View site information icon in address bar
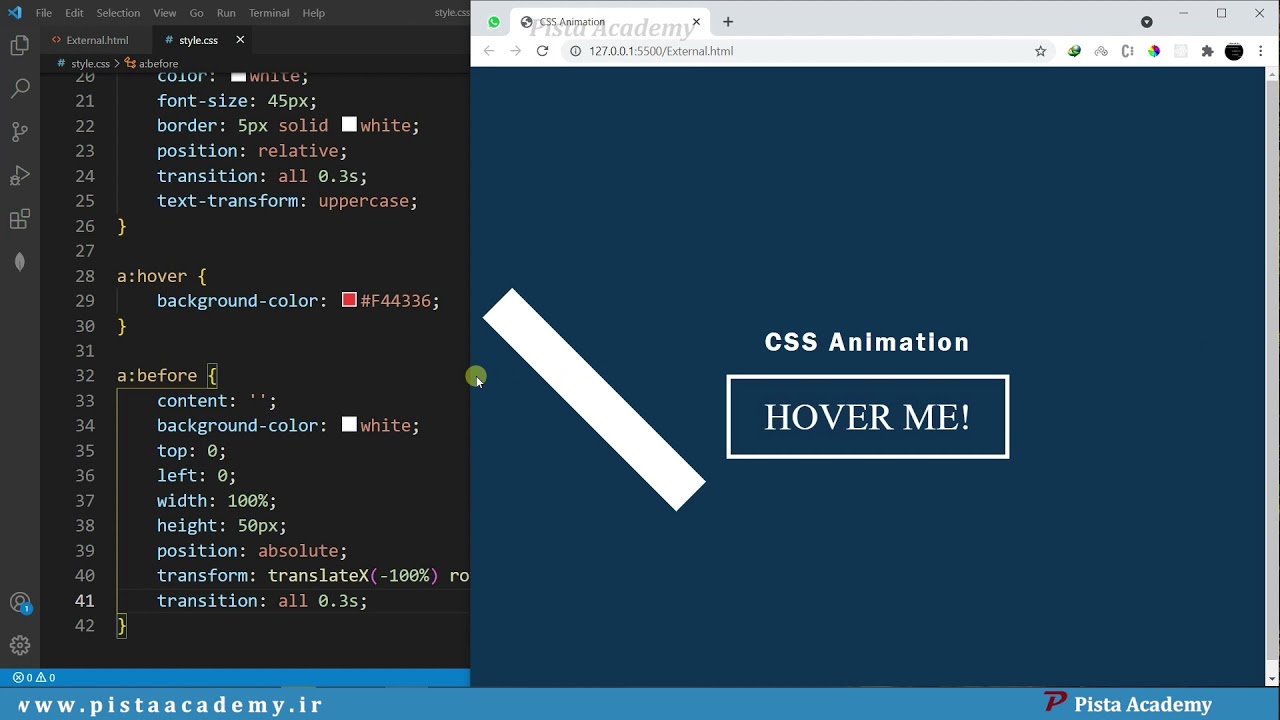1280x720 pixels. click(x=575, y=51)
